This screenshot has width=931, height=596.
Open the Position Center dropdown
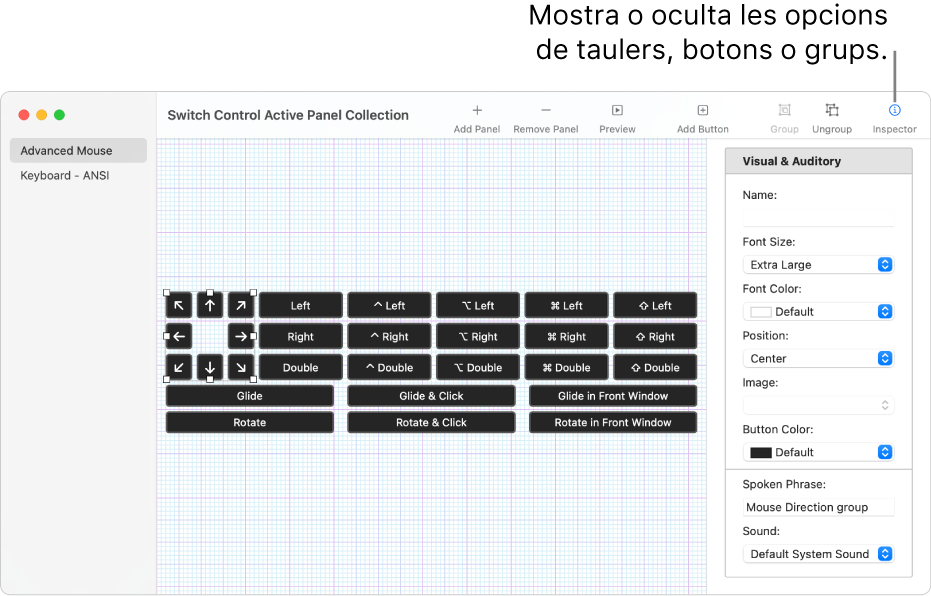pos(818,359)
